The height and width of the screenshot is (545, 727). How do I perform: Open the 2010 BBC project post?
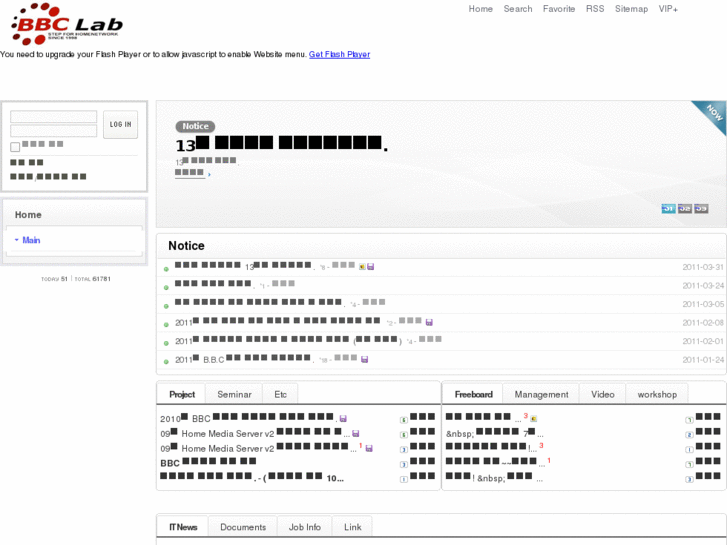point(249,418)
